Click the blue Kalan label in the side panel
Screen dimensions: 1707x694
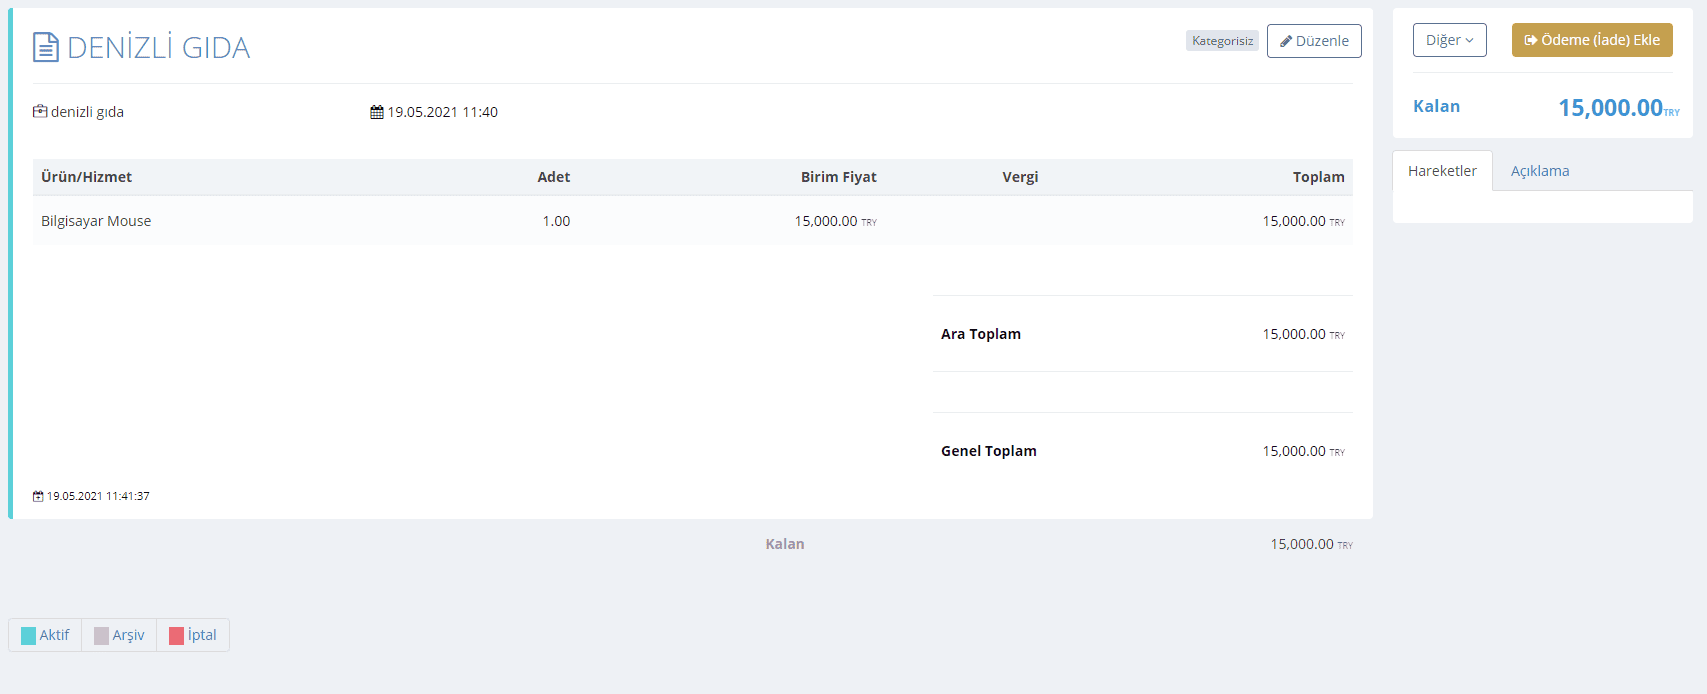point(1436,106)
